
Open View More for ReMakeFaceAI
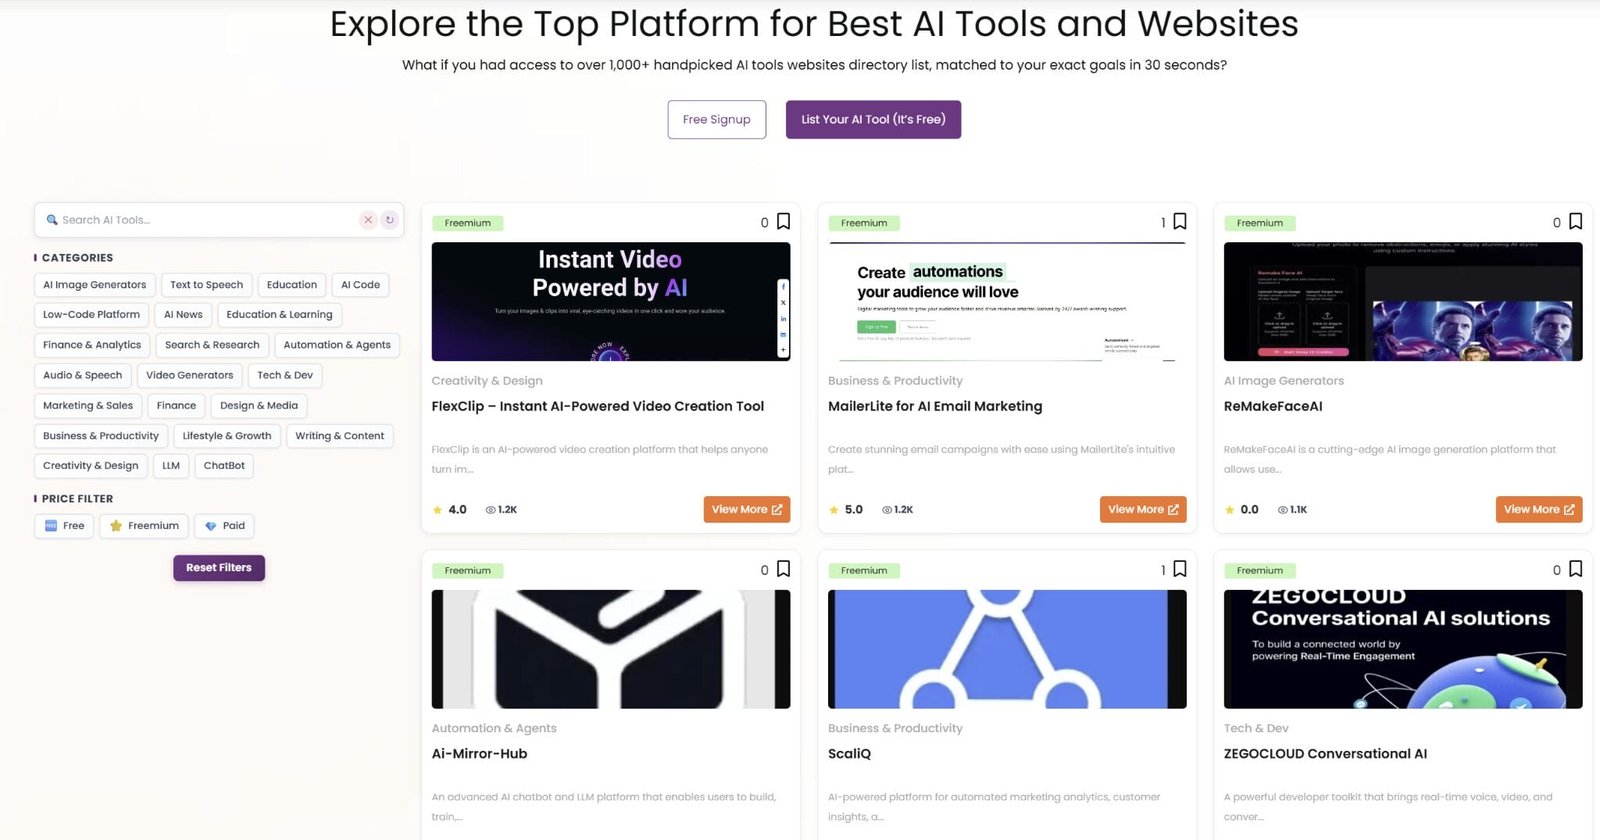(x=1539, y=510)
